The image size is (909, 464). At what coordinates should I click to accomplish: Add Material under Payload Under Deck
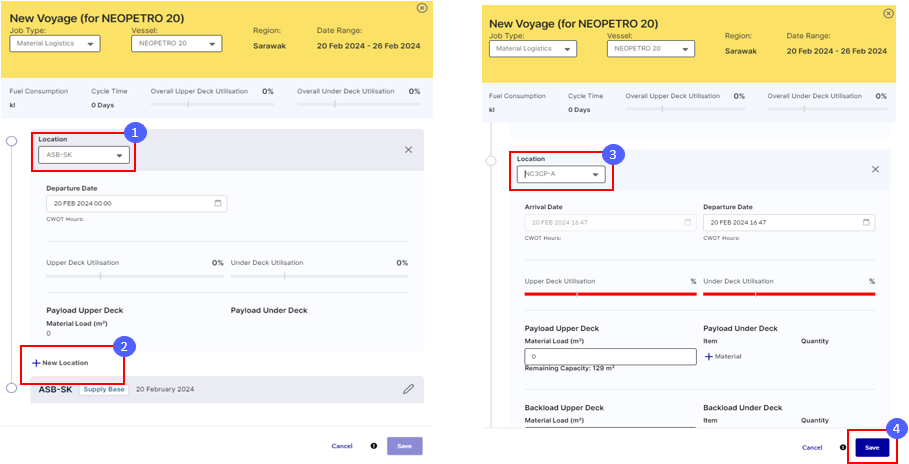[723, 357]
